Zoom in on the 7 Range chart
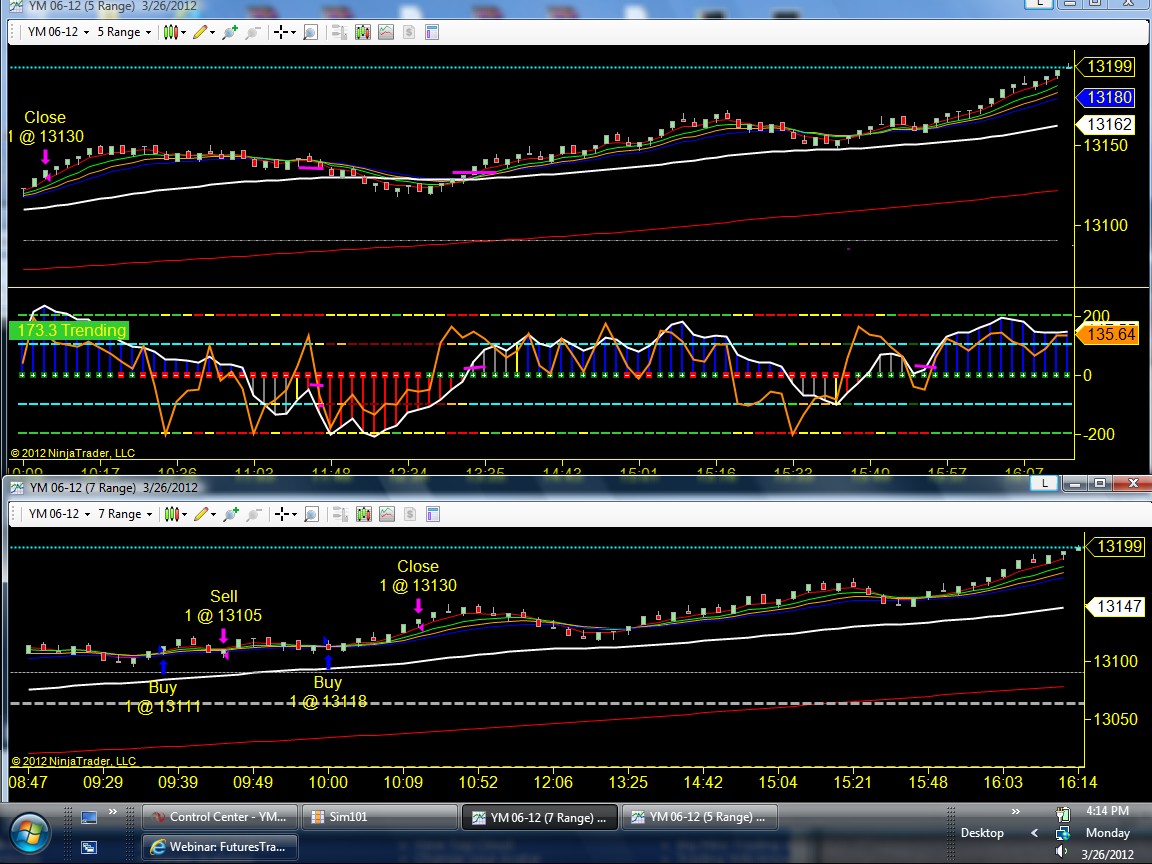Screen dimensions: 1152x864 click(231, 514)
